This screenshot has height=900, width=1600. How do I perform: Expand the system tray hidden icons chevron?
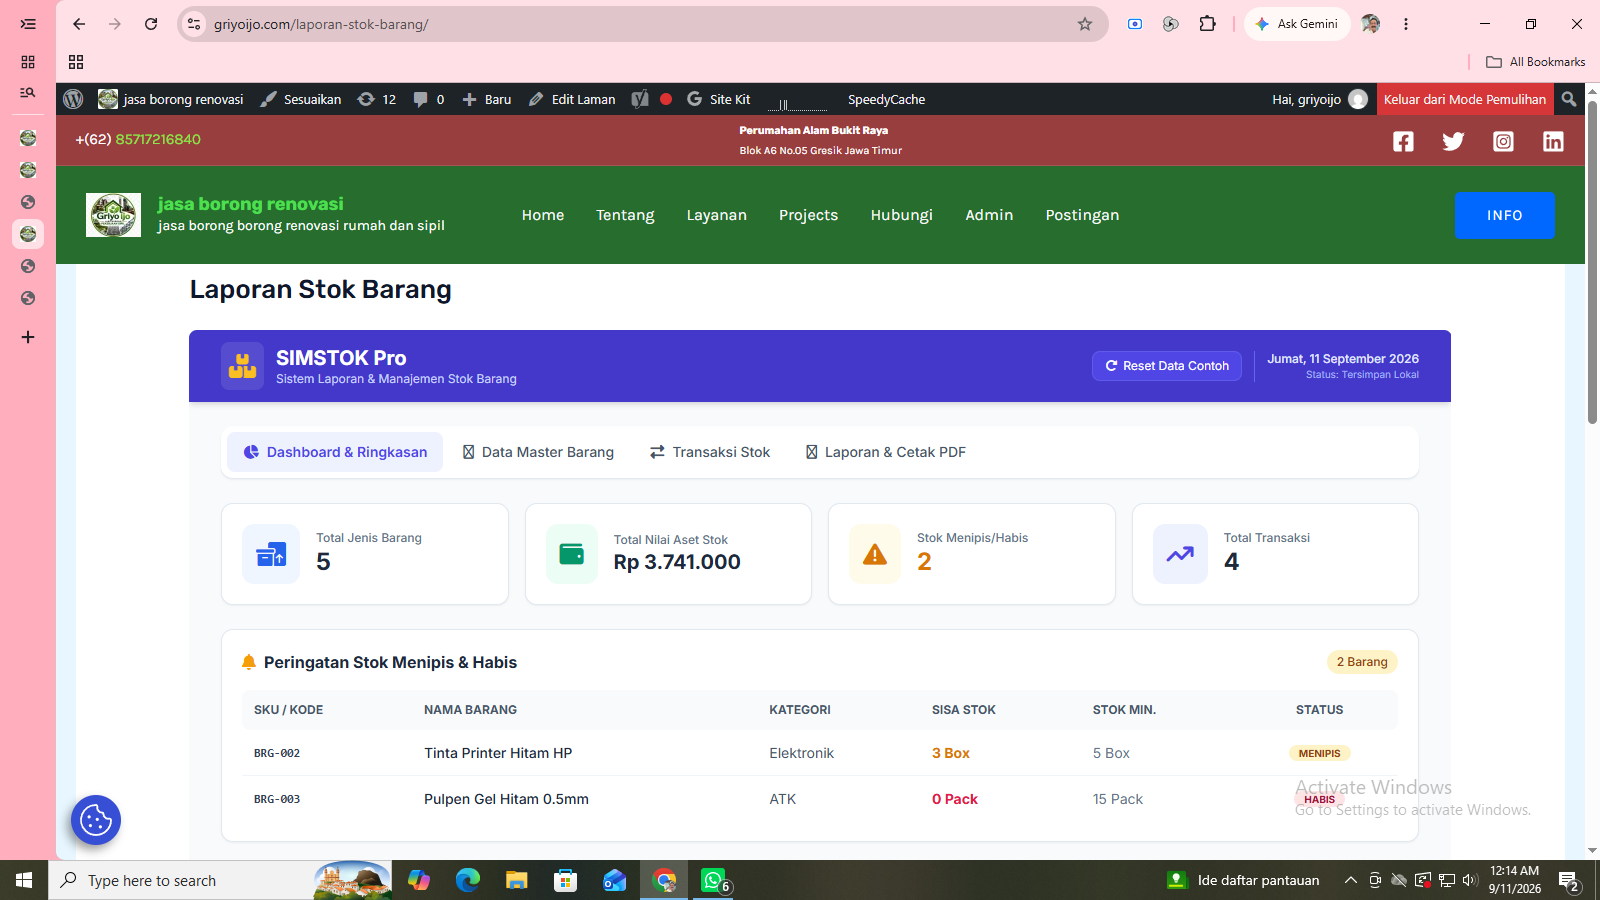pos(1350,880)
